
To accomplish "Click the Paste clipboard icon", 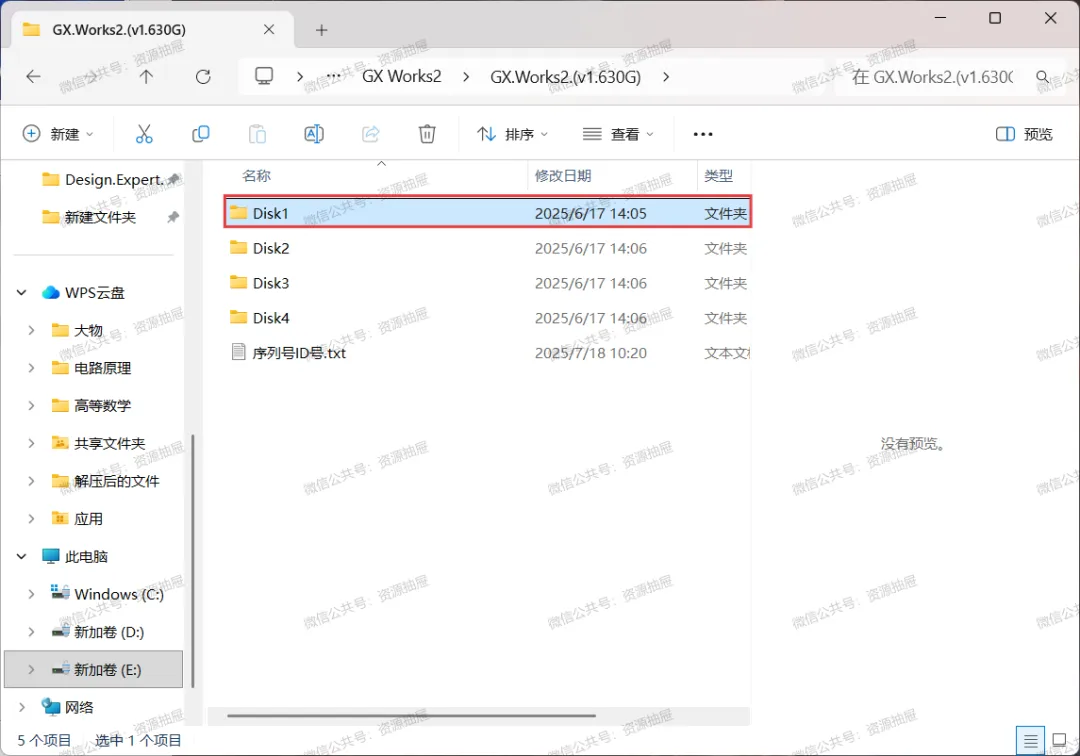I will pyautogui.click(x=257, y=134).
